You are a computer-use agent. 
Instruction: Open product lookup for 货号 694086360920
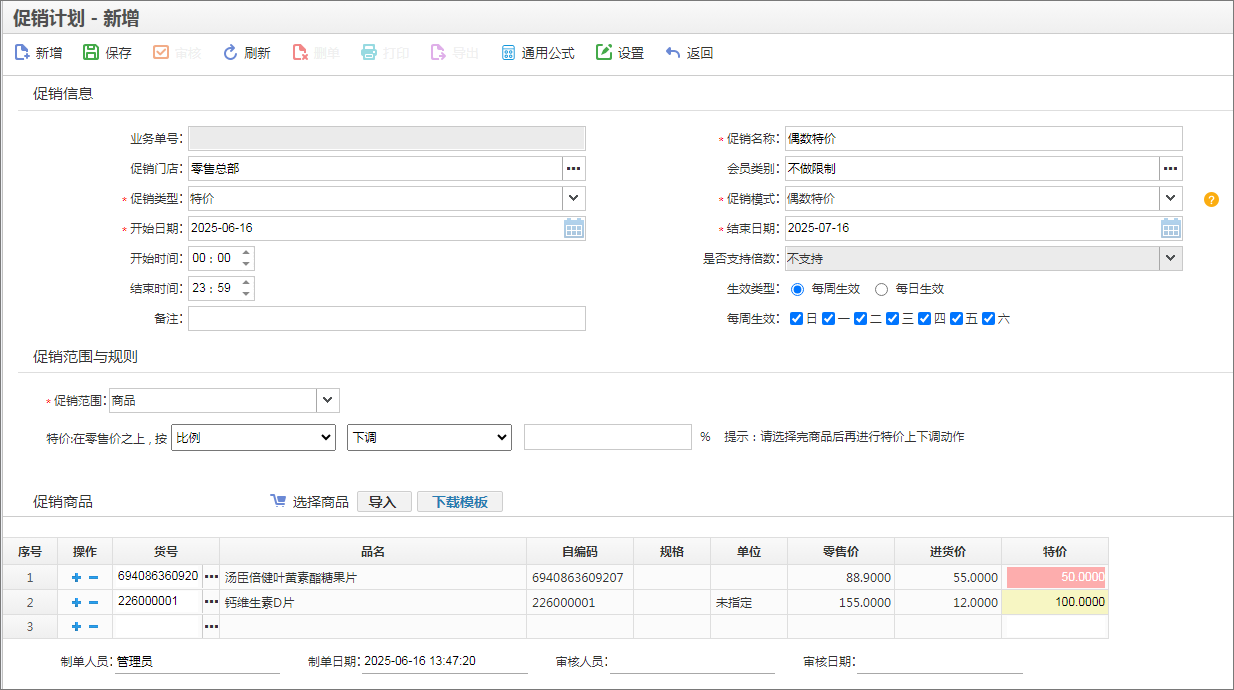(x=210, y=578)
